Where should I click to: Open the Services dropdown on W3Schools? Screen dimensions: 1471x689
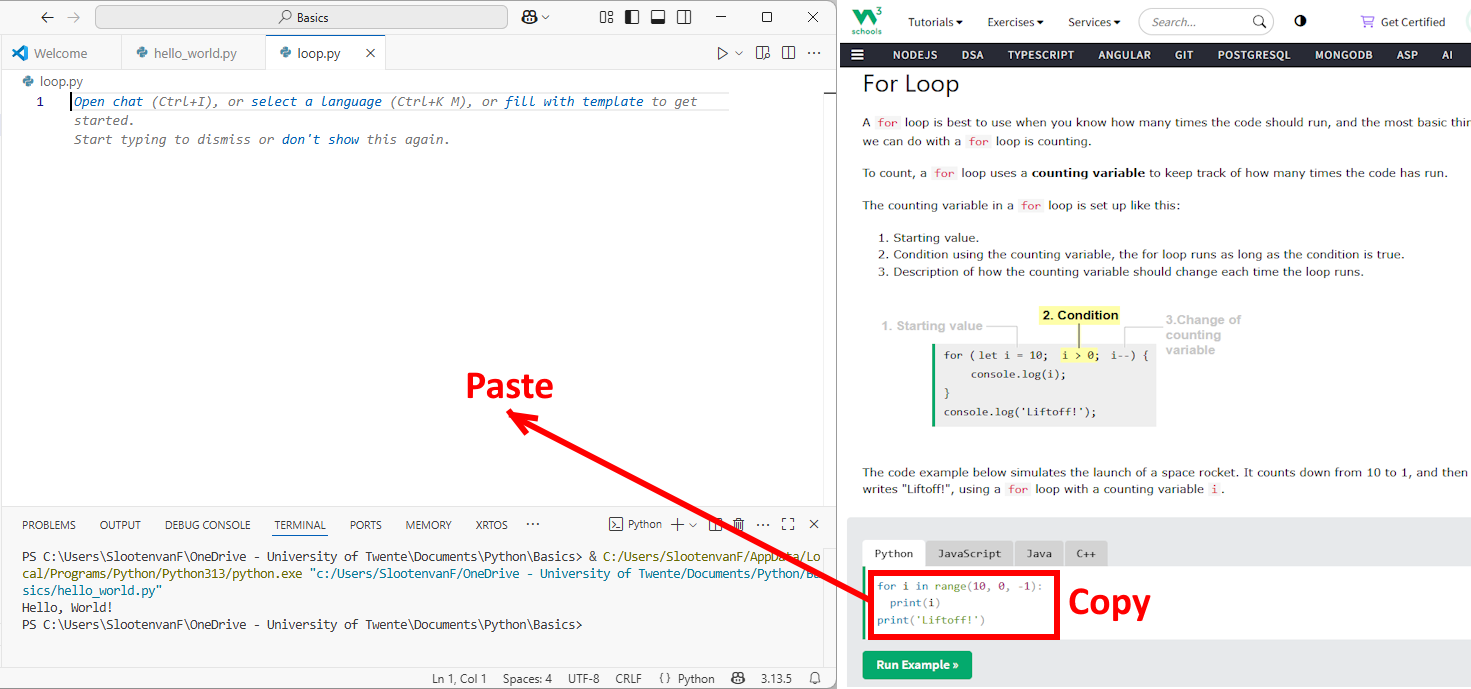pyautogui.click(x=1094, y=22)
